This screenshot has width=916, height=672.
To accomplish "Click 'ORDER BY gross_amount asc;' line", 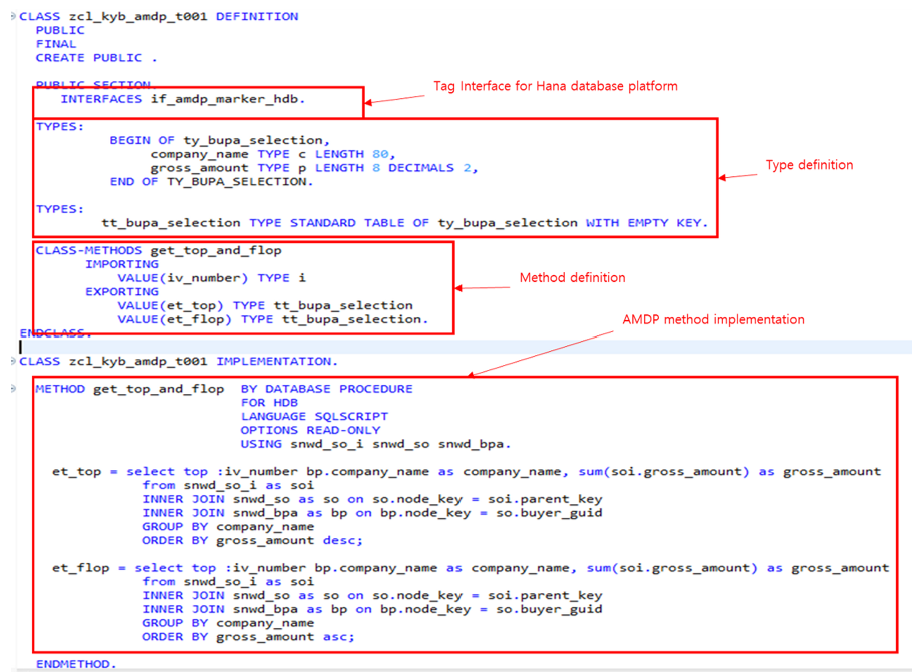I will [x=248, y=637].
